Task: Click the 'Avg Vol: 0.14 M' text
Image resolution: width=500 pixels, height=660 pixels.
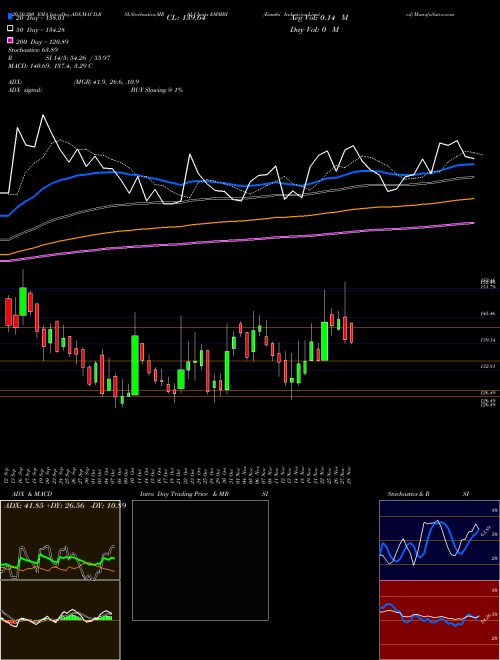Action: click(x=319, y=18)
